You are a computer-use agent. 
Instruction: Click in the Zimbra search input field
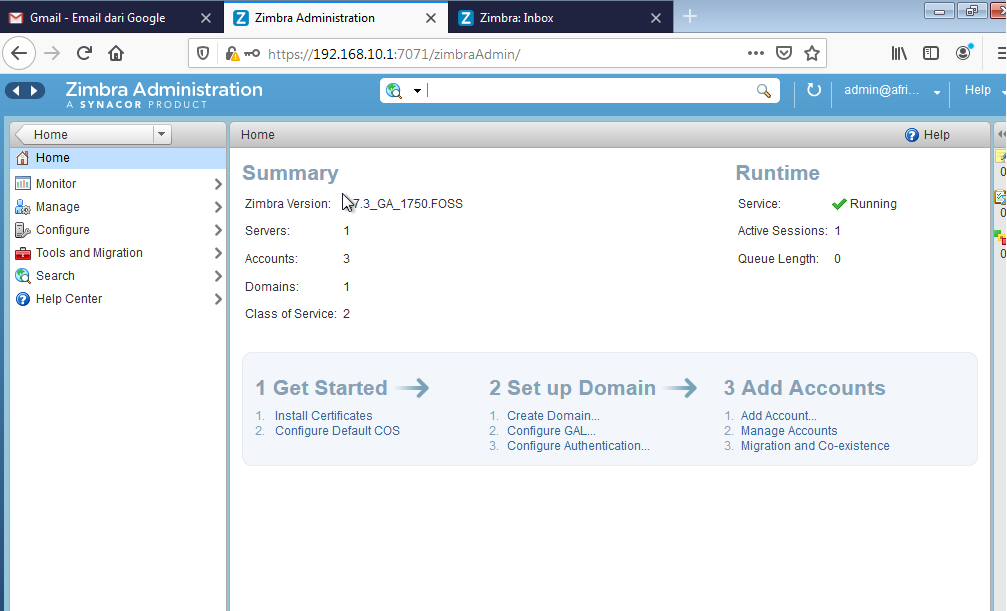click(x=590, y=91)
